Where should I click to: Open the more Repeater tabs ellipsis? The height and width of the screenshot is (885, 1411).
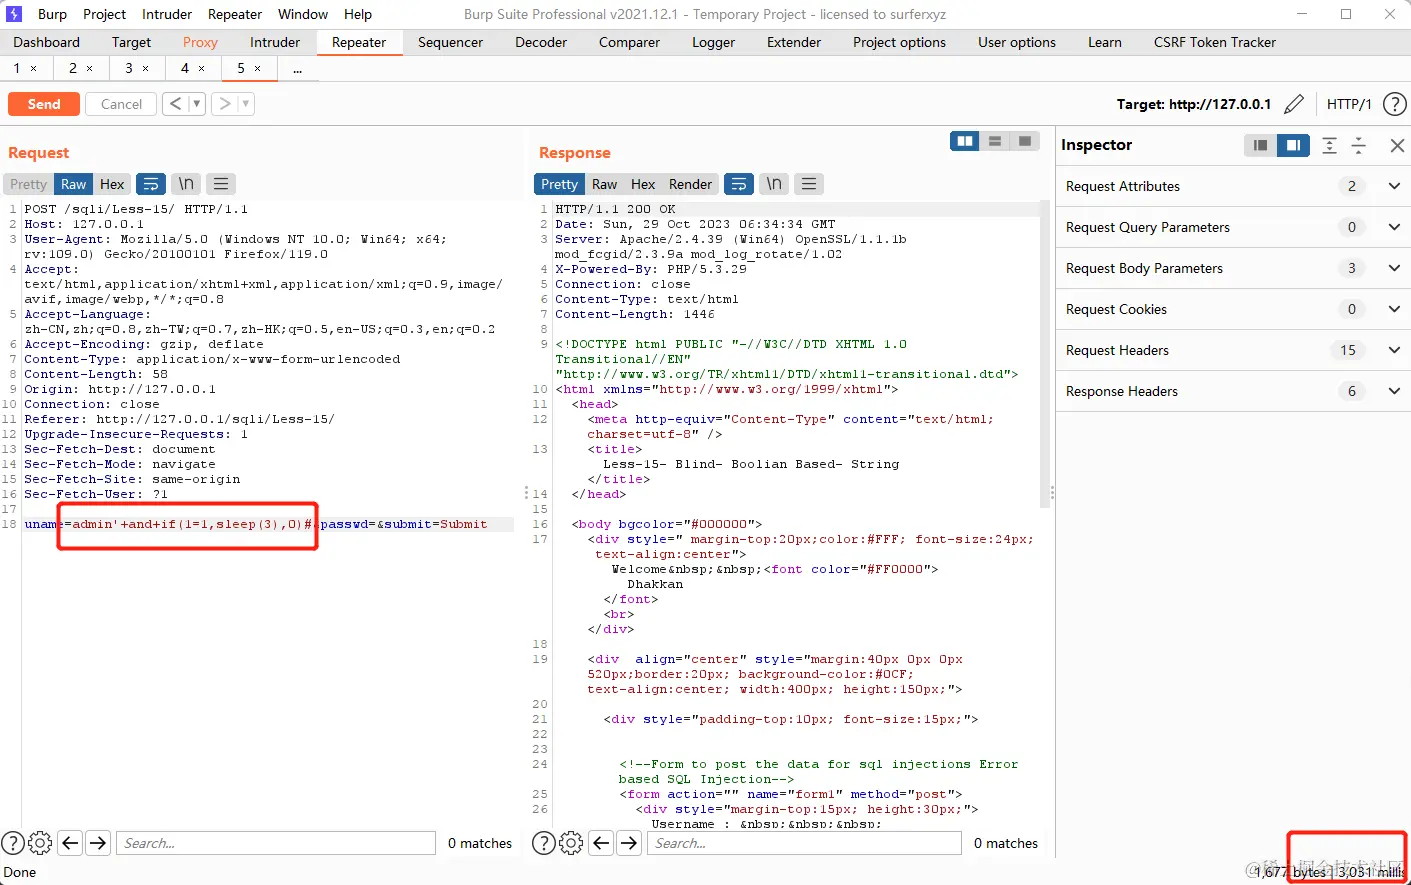298,69
